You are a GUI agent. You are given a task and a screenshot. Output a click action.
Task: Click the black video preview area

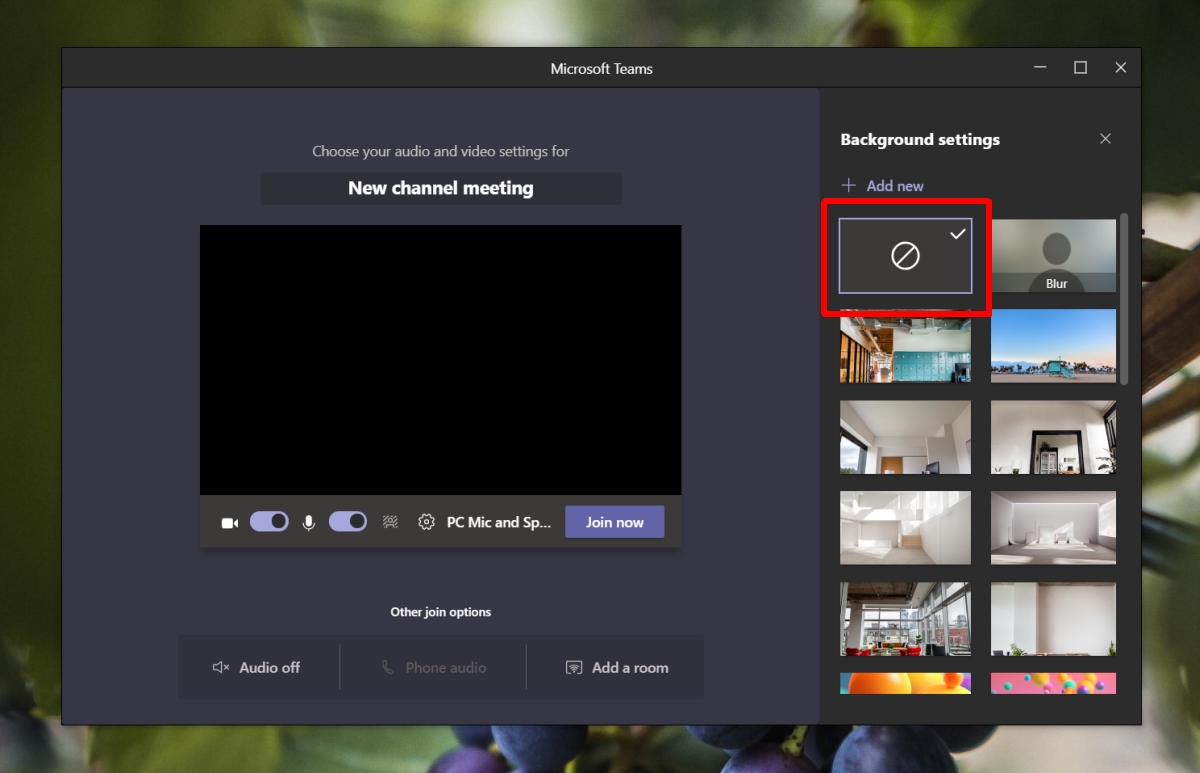(x=440, y=360)
